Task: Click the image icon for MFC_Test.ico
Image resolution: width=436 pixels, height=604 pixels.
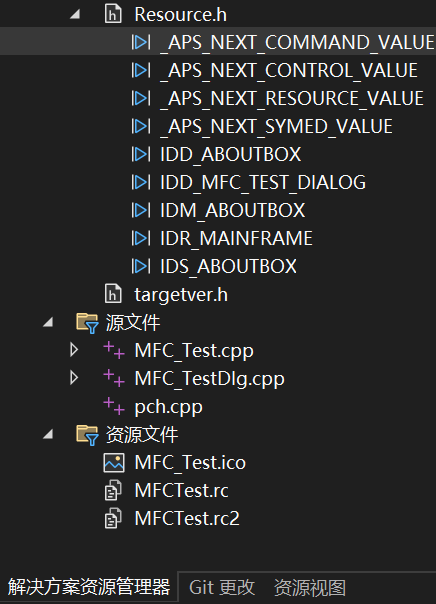Action: (114, 463)
